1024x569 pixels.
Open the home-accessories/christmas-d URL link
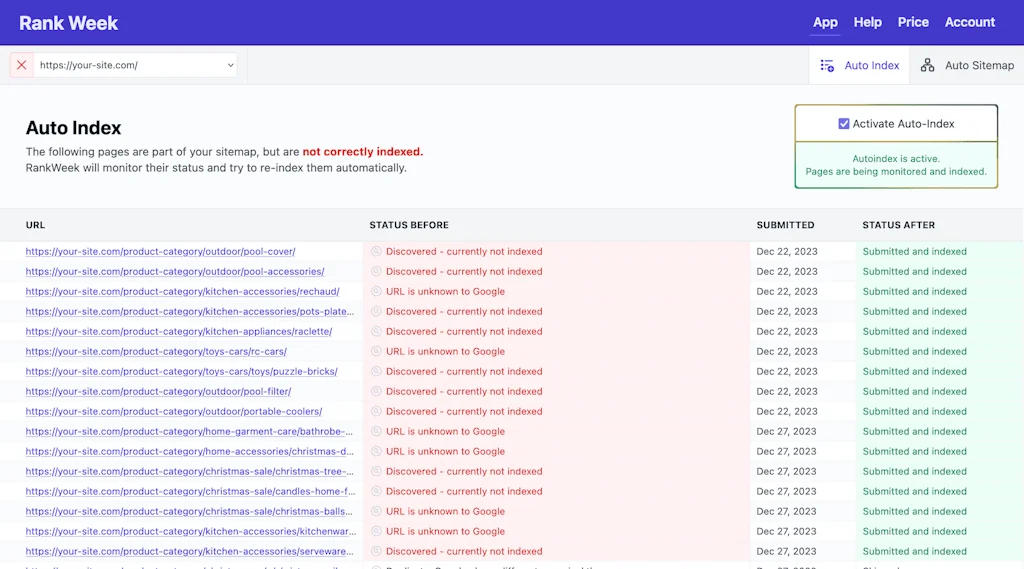pos(189,451)
